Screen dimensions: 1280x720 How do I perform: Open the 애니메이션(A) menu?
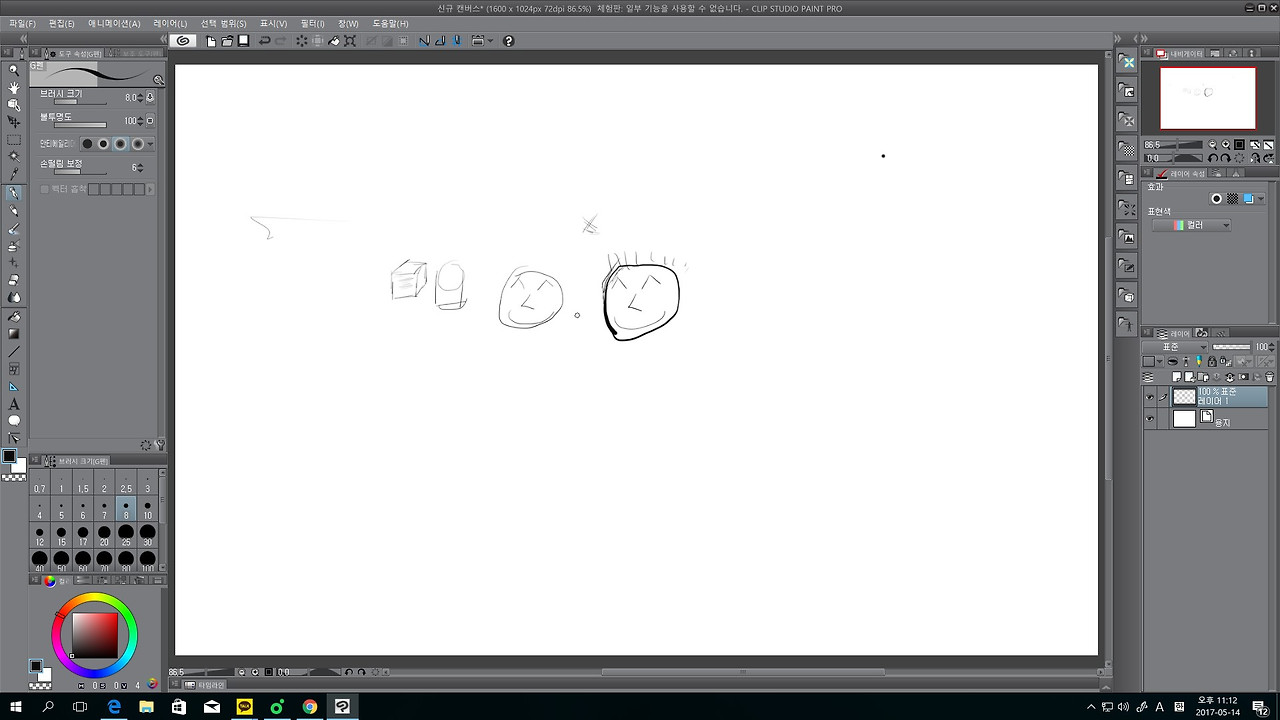pos(114,23)
